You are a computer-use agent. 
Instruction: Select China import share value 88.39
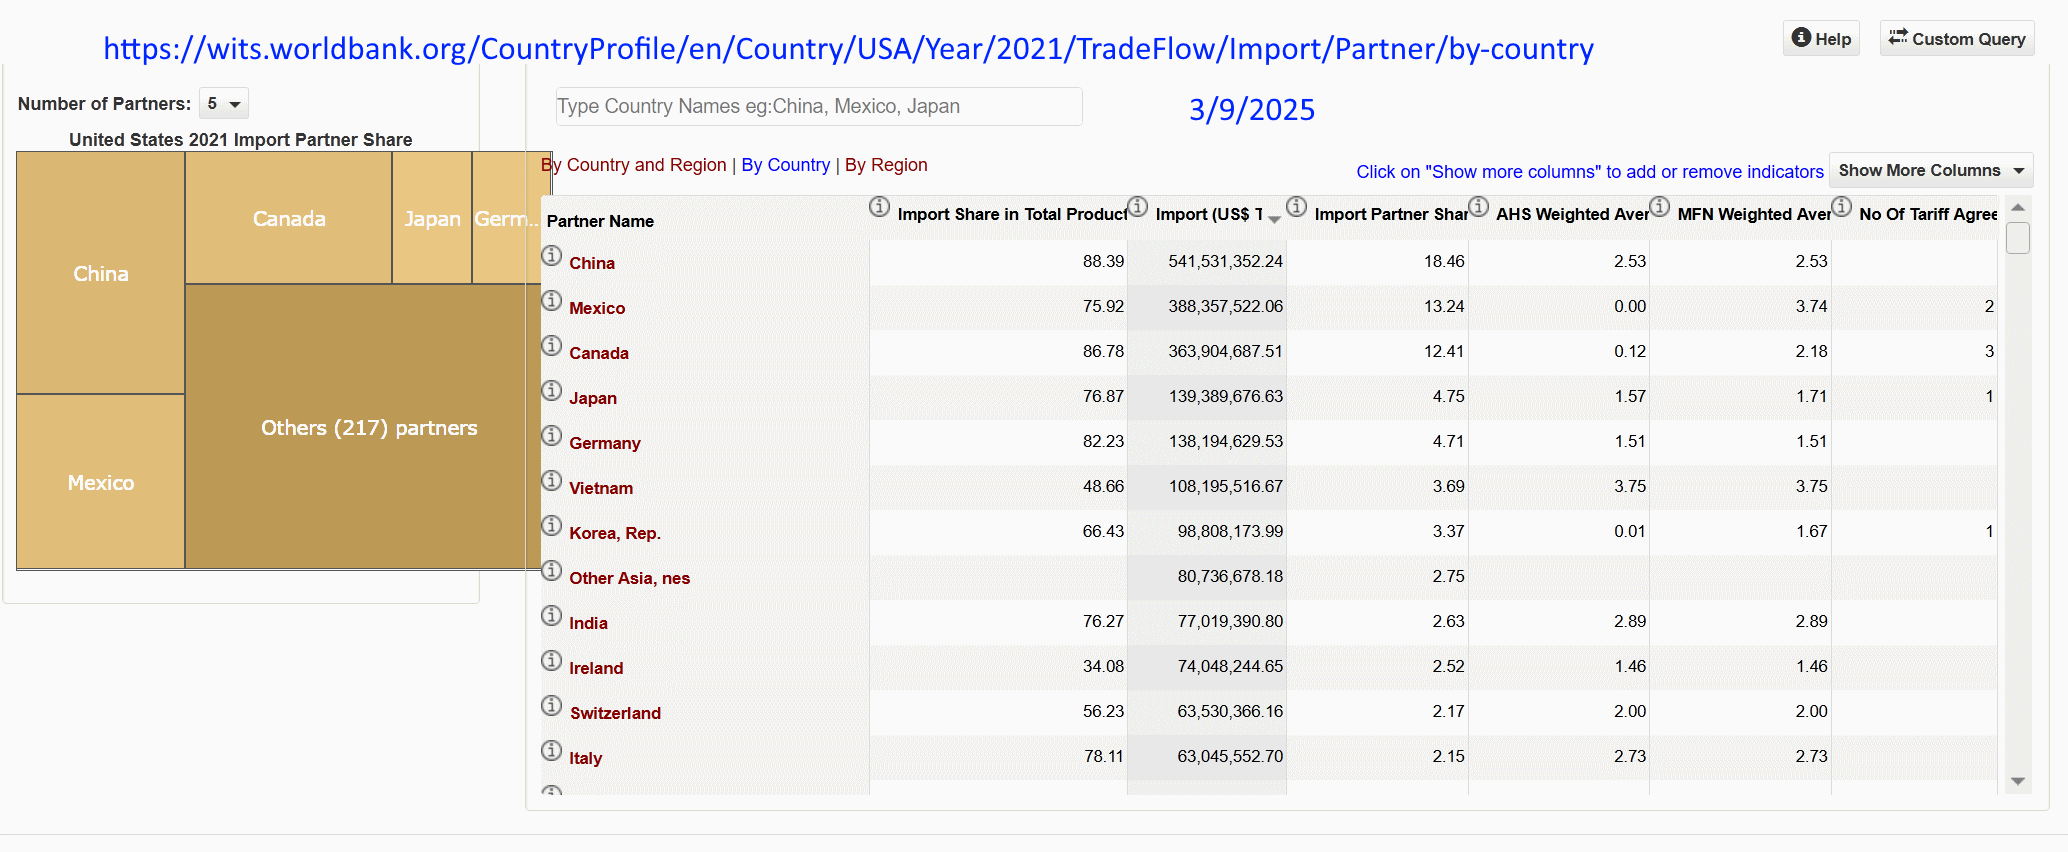(1103, 261)
